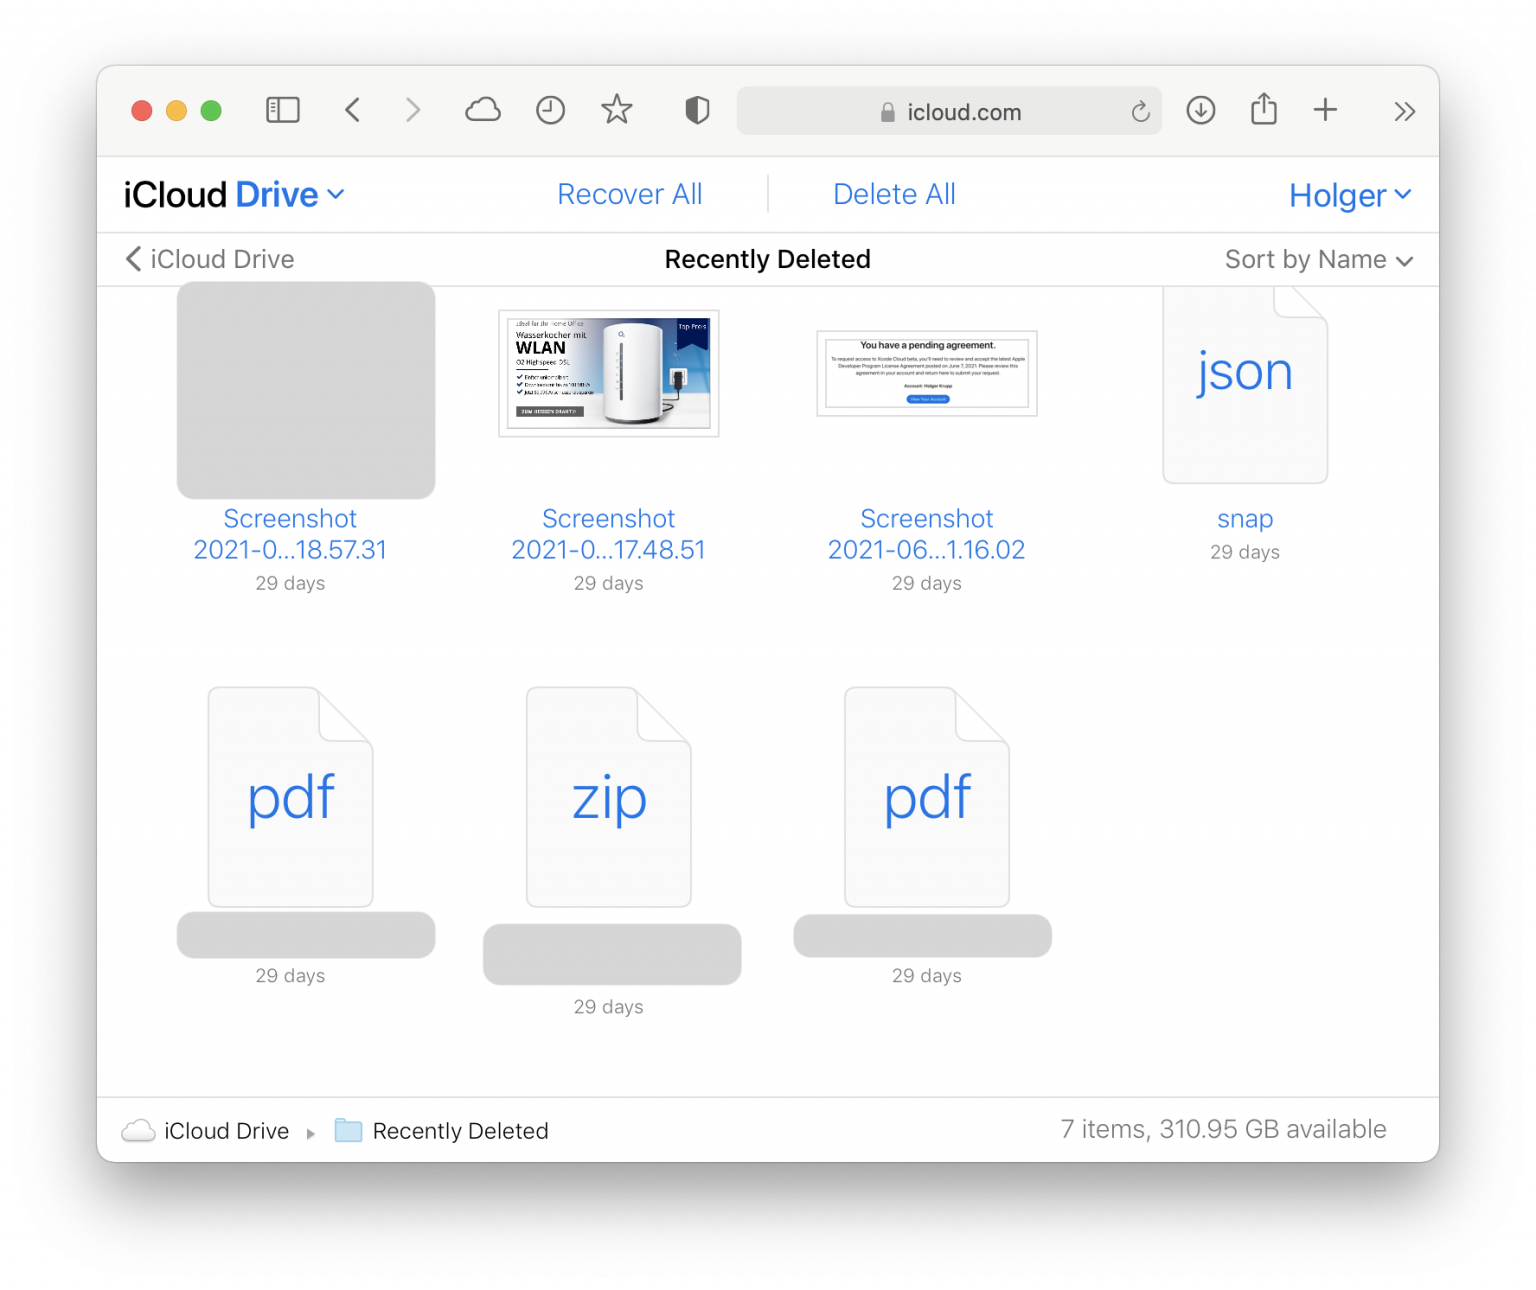
Task: Select the snap json file icon
Action: pyautogui.click(x=1245, y=385)
